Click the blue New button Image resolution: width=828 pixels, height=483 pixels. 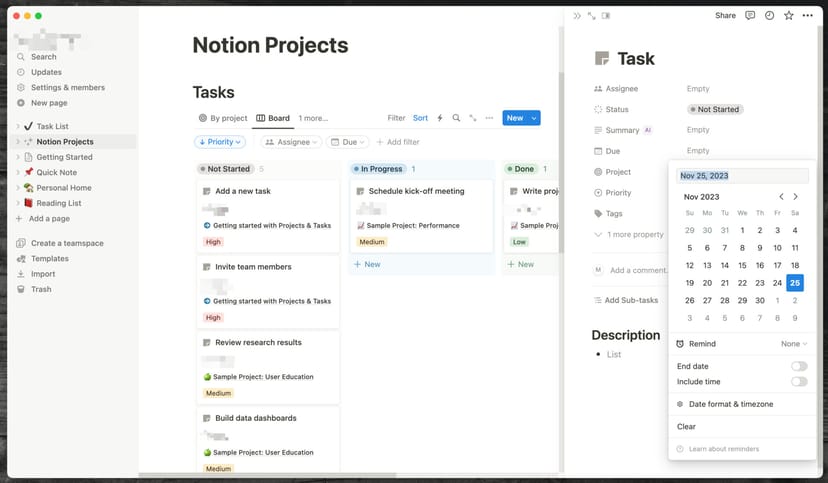point(514,118)
